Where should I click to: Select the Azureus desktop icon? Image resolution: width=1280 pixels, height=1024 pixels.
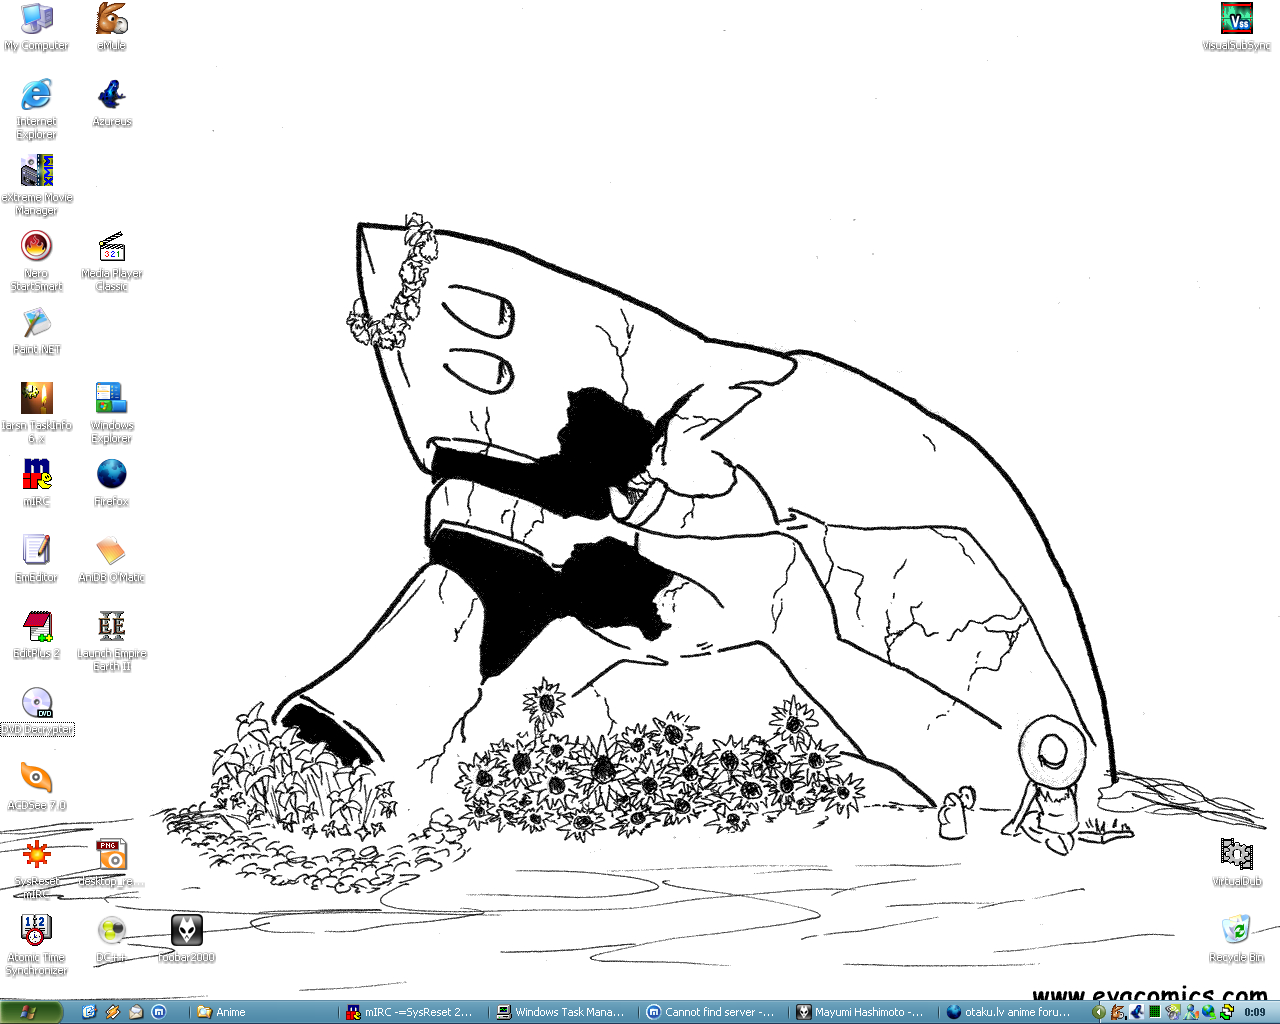point(112,103)
